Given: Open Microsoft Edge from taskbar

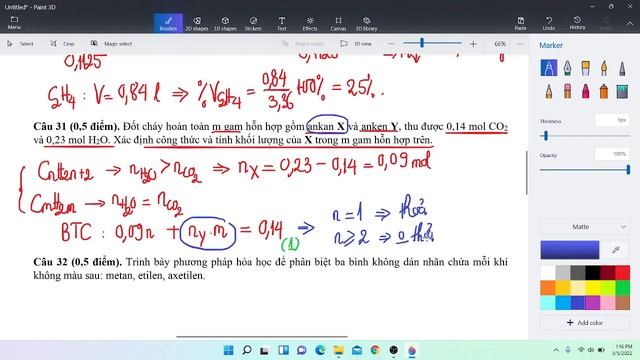Looking at the screenshot, I should [x=320, y=350].
